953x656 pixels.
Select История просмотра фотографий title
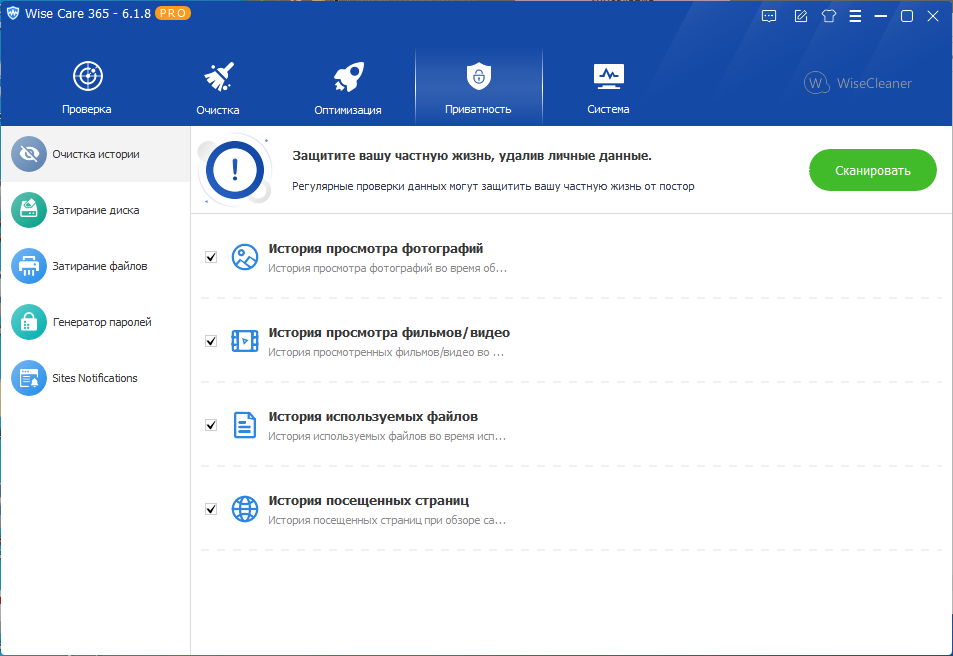coord(376,249)
